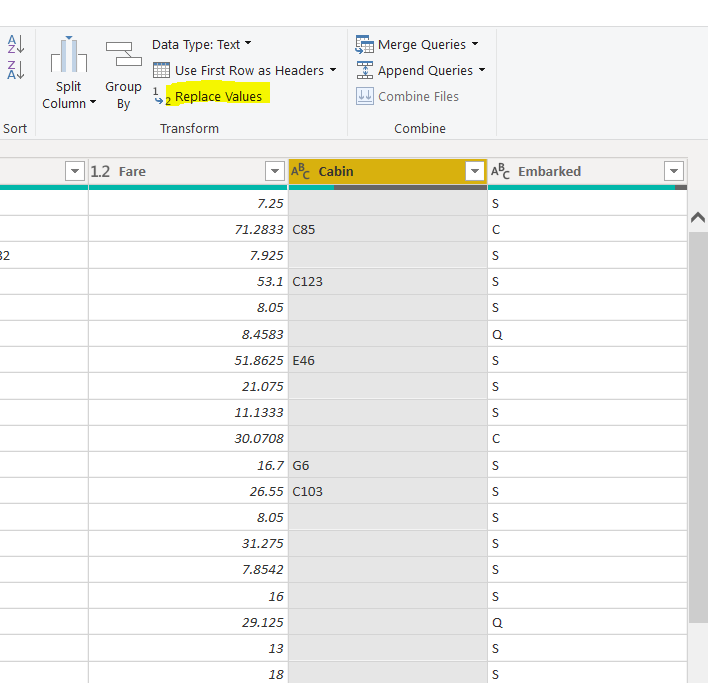The image size is (708, 683).
Task: Click the Append Queries icon
Action: [x=364, y=70]
